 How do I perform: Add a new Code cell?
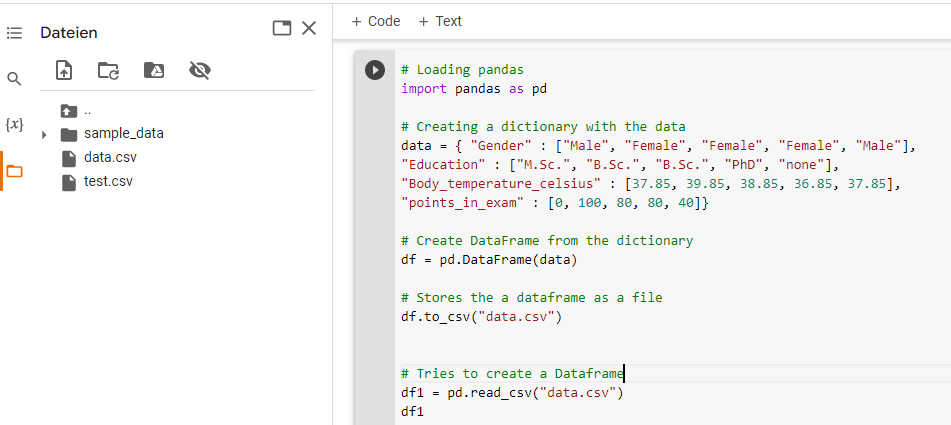[x=376, y=21]
